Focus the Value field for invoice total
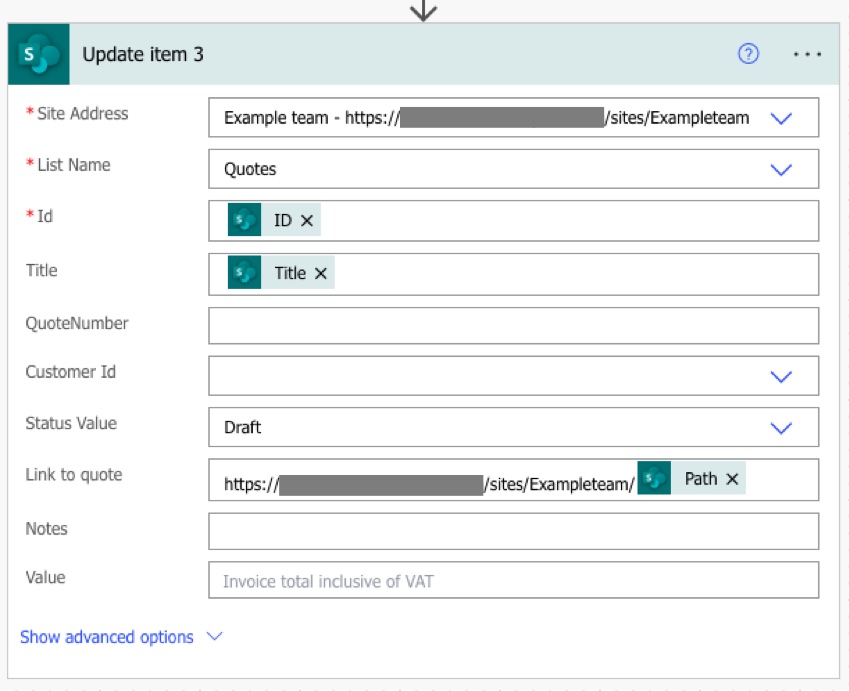This screenshot has width=849, height=691. [x=513, y=581]
